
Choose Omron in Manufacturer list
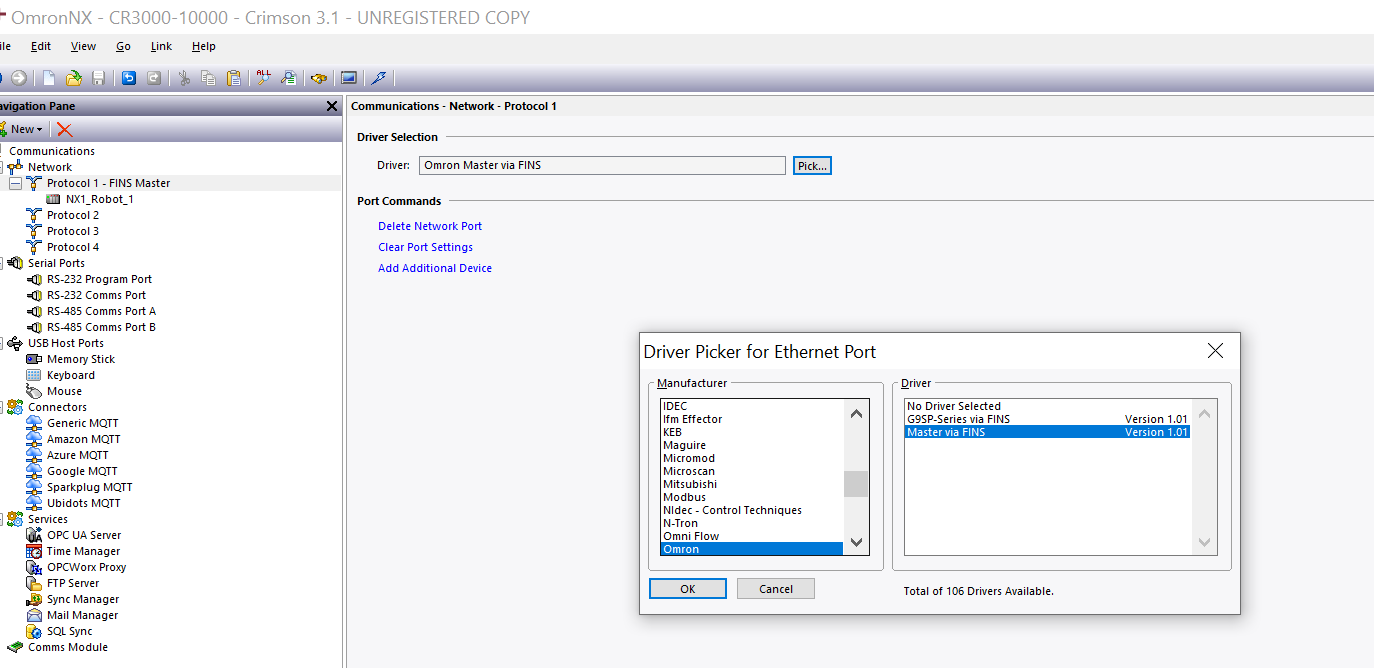pyautogui.click(x=752, y=549)
